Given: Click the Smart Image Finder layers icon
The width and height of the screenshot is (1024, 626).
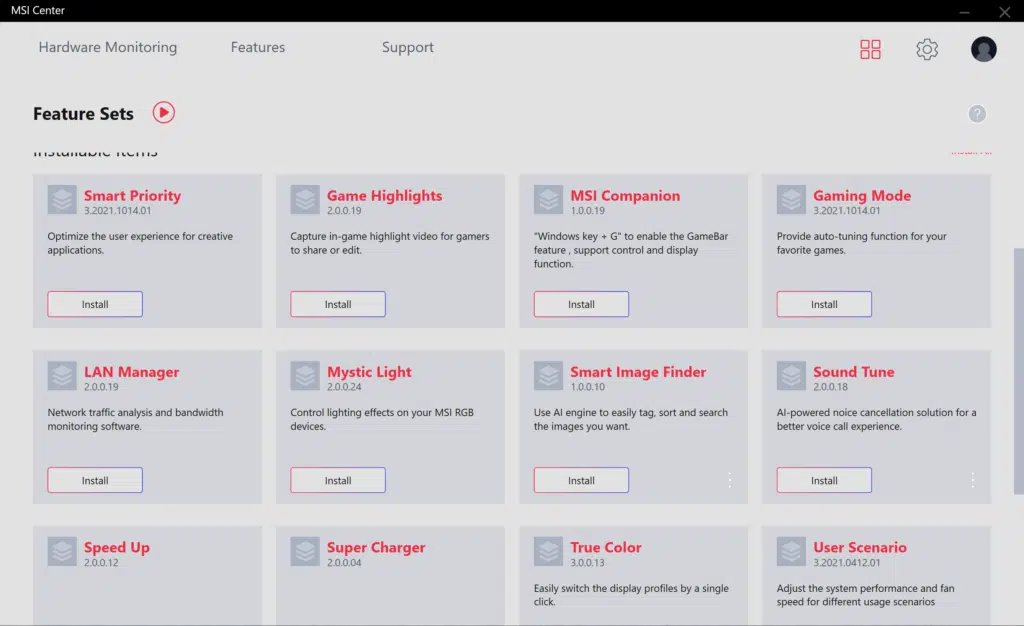Looking at the screenshot, I should (x=548, y=376).
